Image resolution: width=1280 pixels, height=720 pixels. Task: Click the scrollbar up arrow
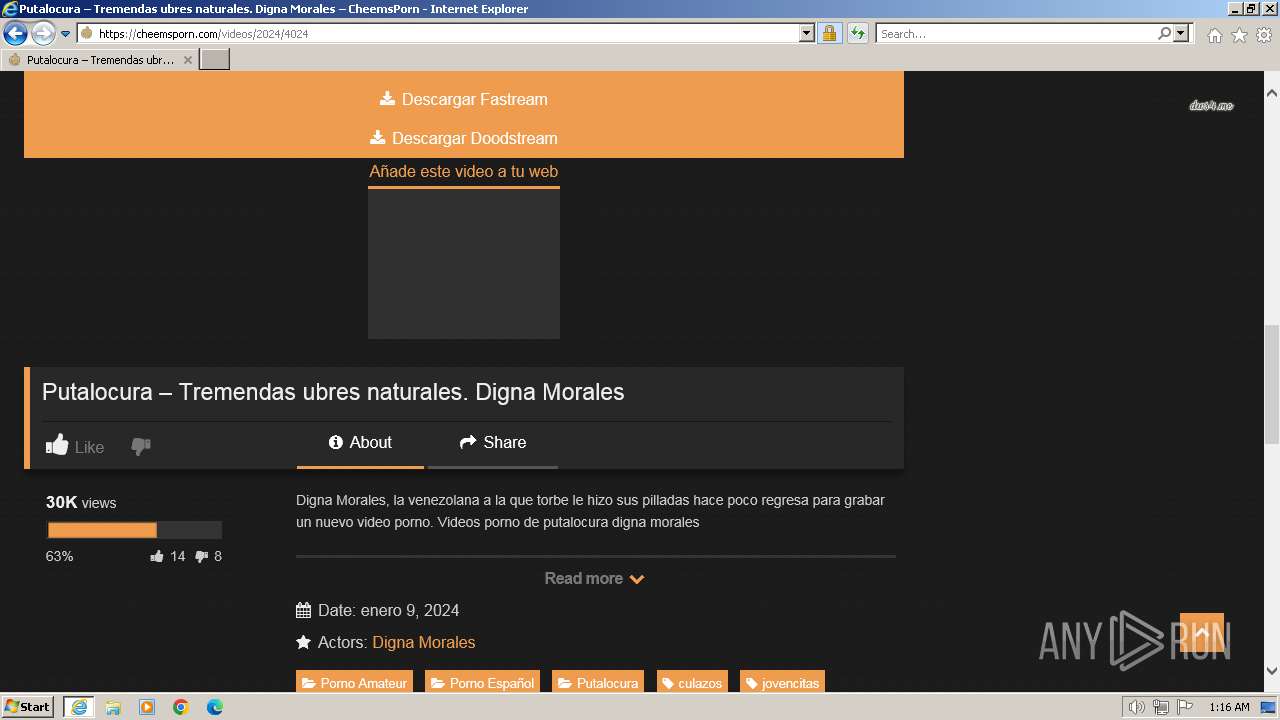(x=1272, y=92)
